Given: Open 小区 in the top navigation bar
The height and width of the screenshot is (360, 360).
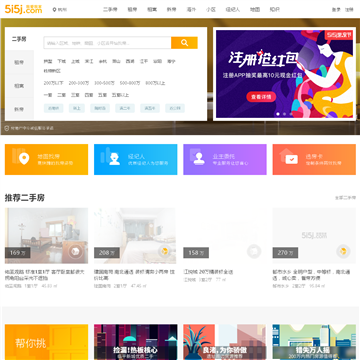Looking at the screenshot, I should (x=211, y=10).
